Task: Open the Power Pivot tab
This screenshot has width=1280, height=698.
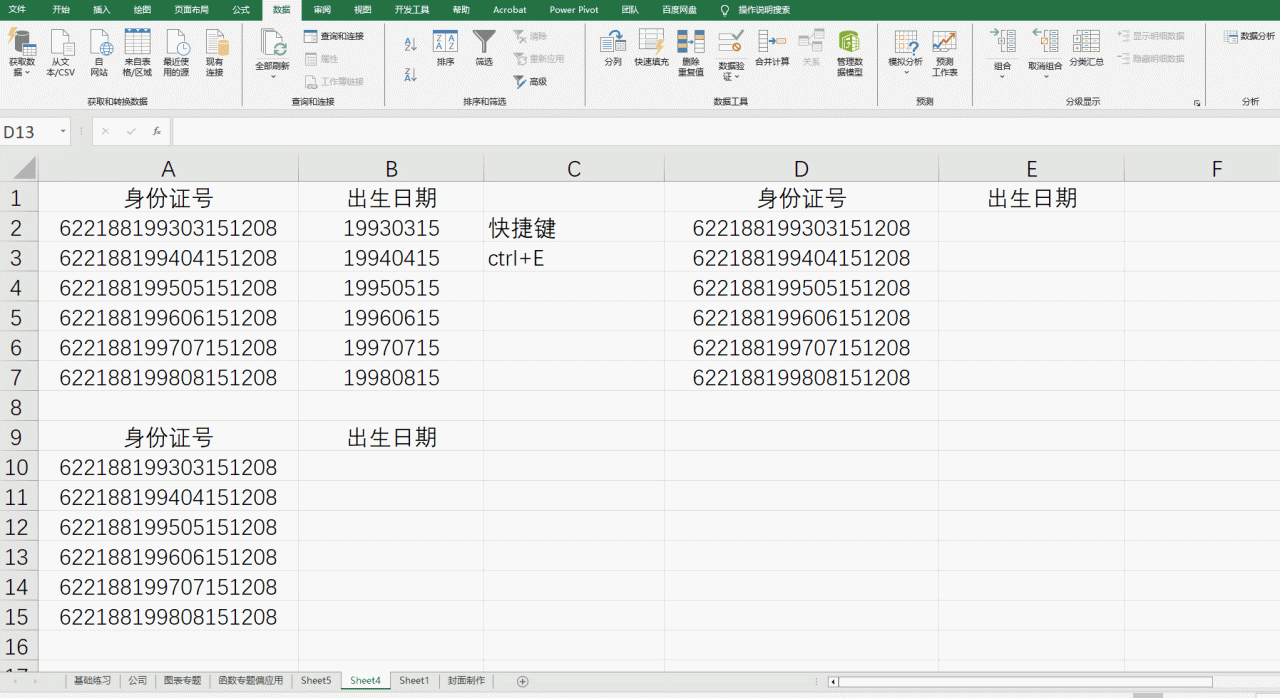Action: pos(574,9)
